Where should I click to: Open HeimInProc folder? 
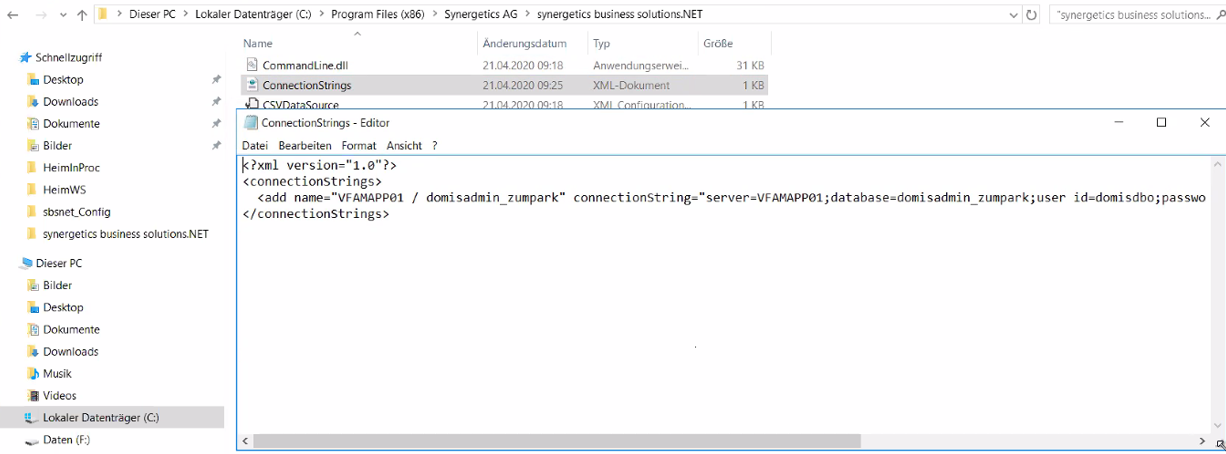(x=71, y=168)
